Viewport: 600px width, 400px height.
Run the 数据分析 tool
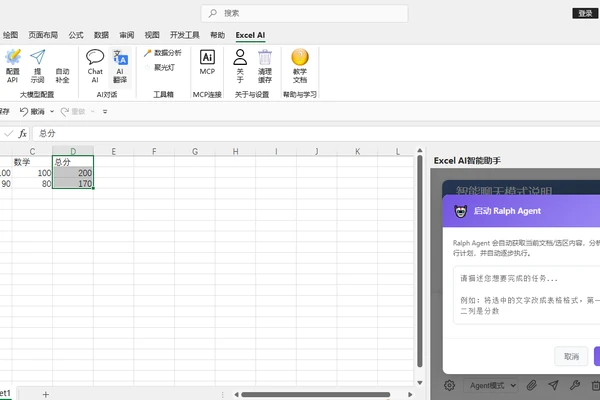click(x=163, y=53)
